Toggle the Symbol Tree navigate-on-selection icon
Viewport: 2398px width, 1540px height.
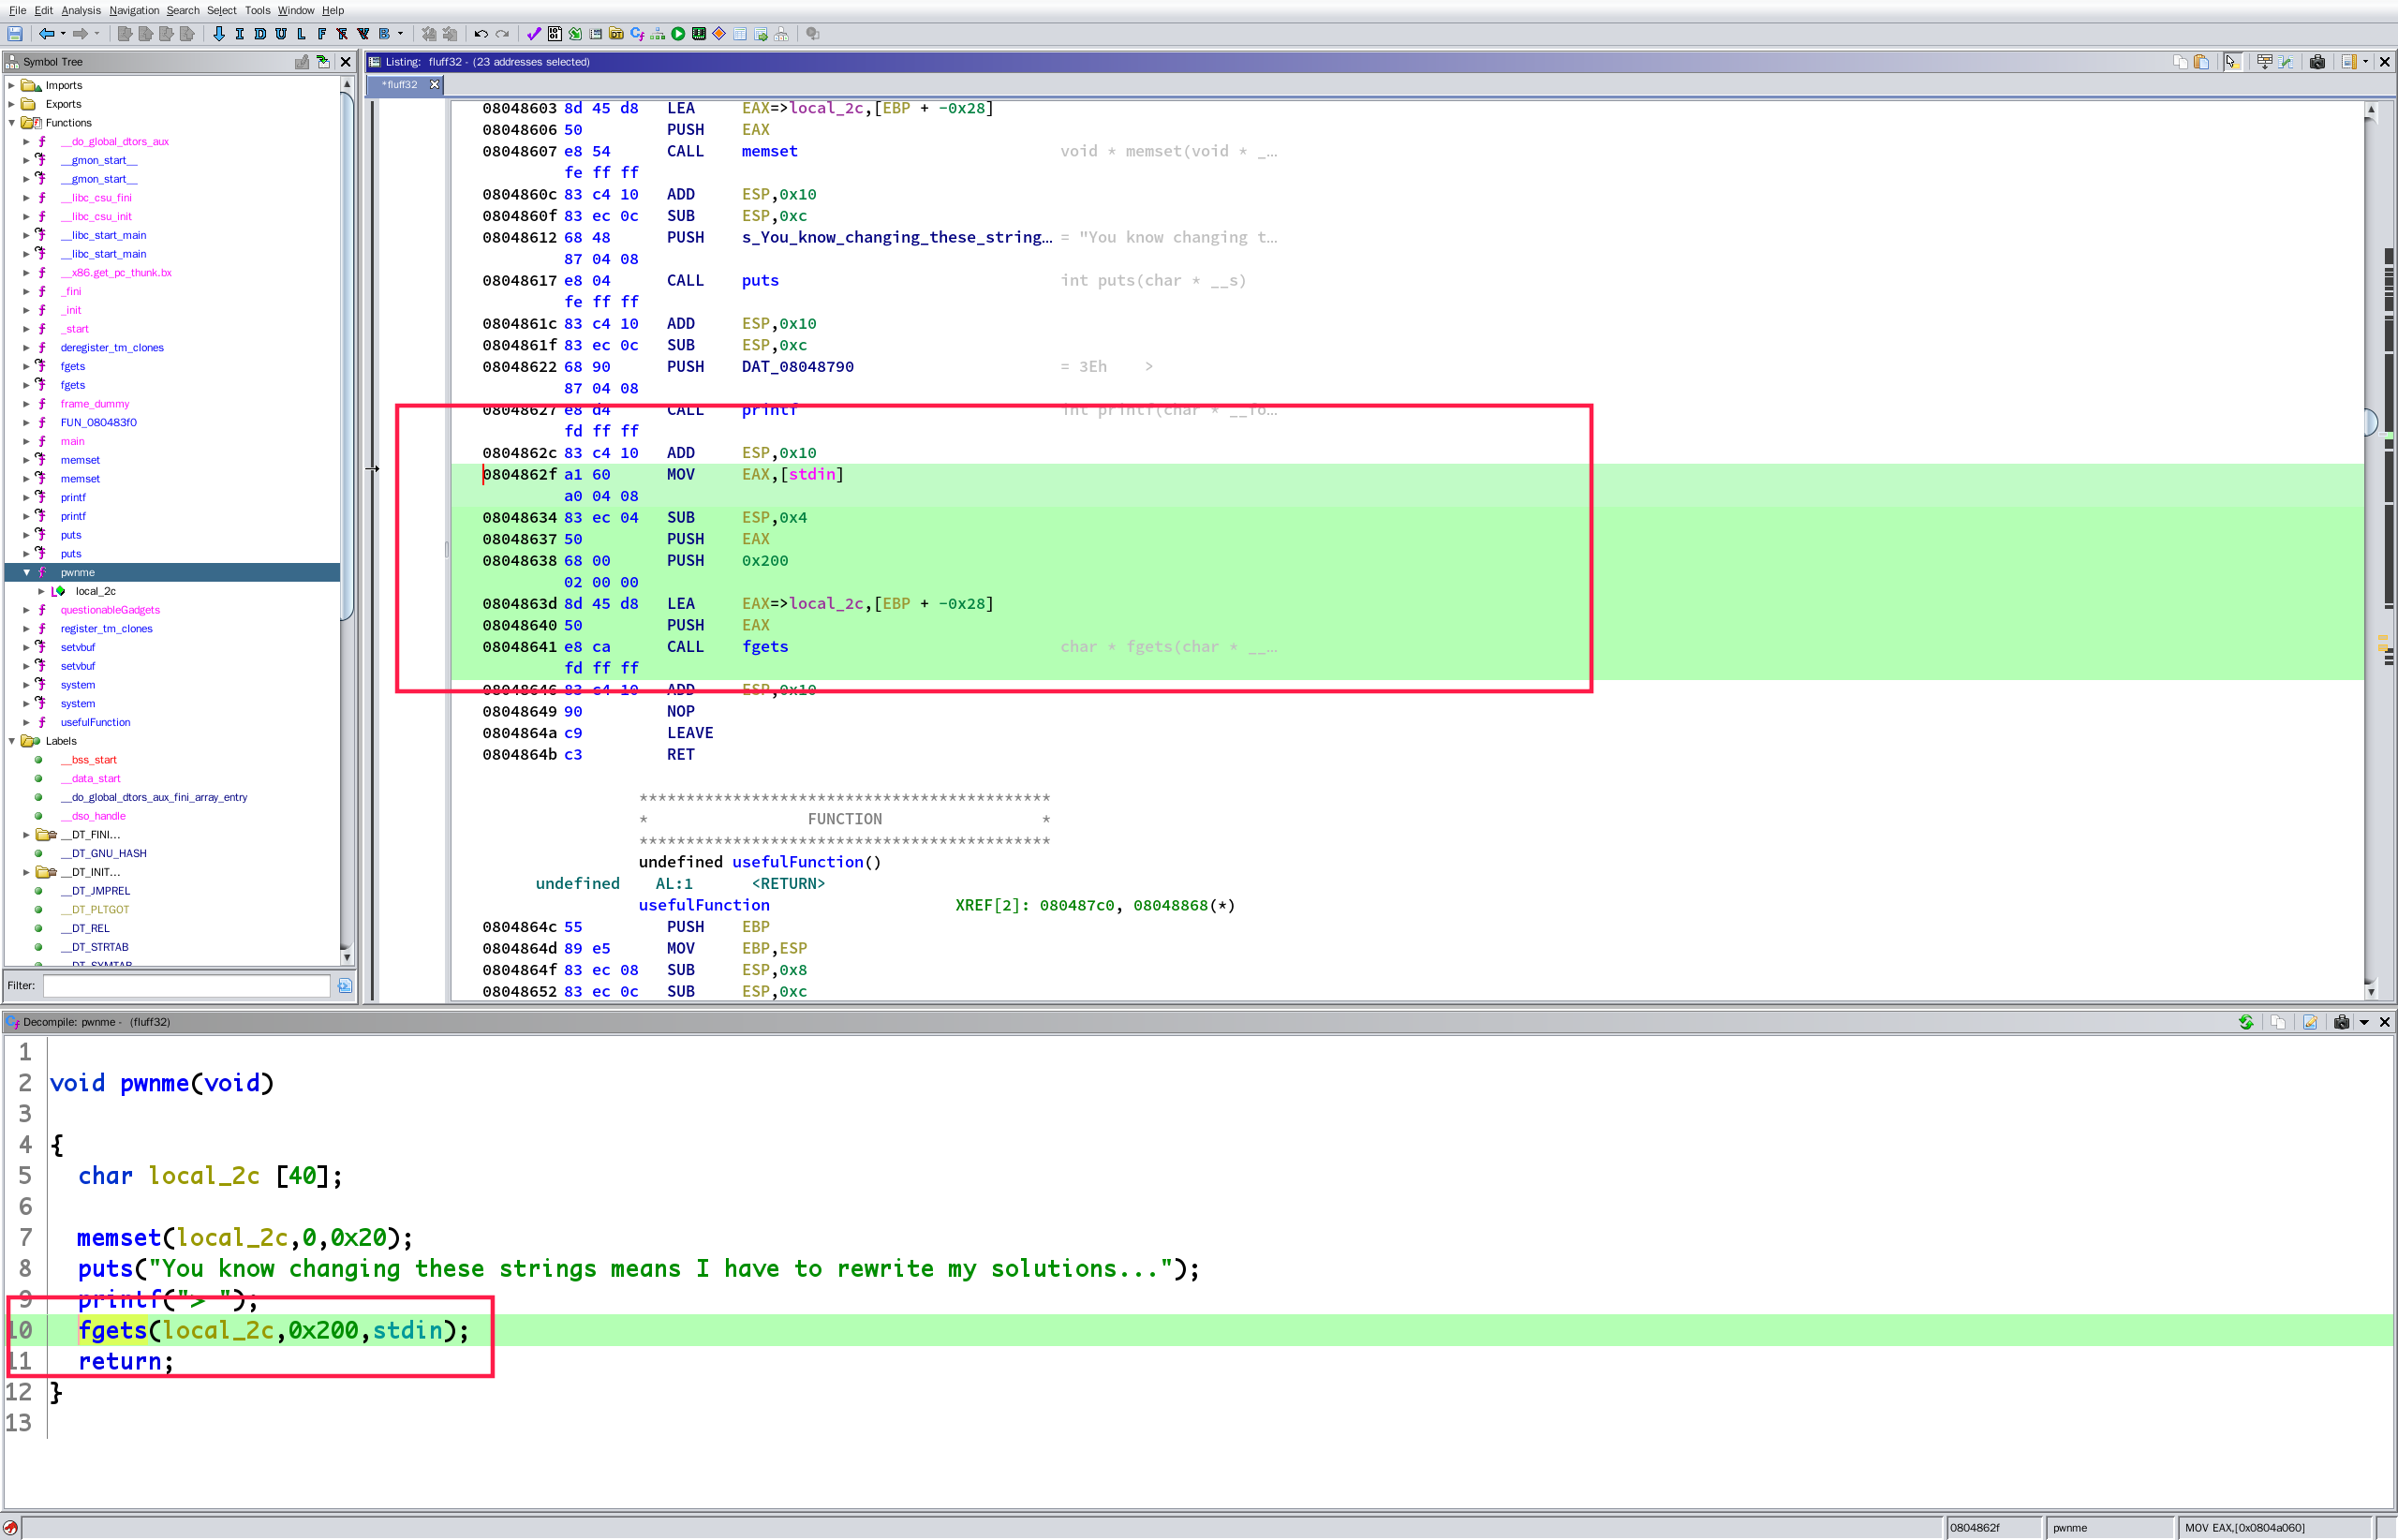click(322, 62)
